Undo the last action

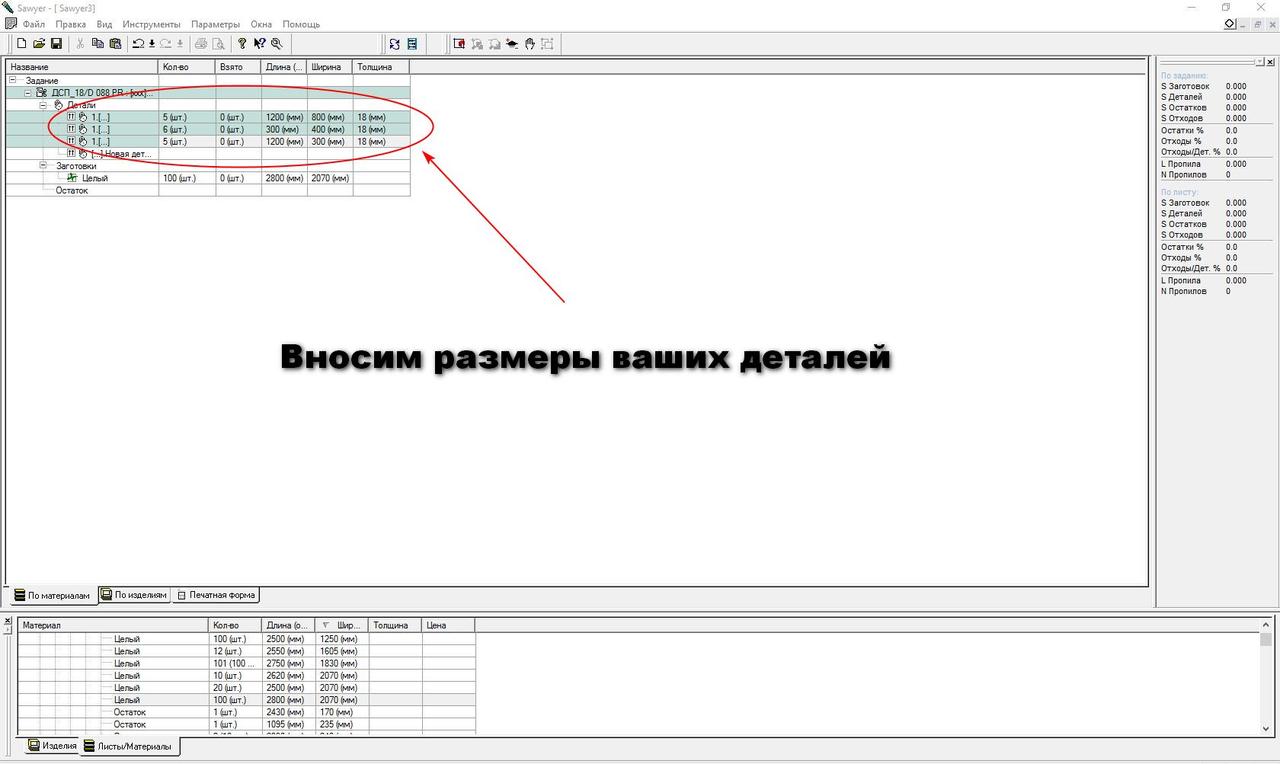[138, 44]
